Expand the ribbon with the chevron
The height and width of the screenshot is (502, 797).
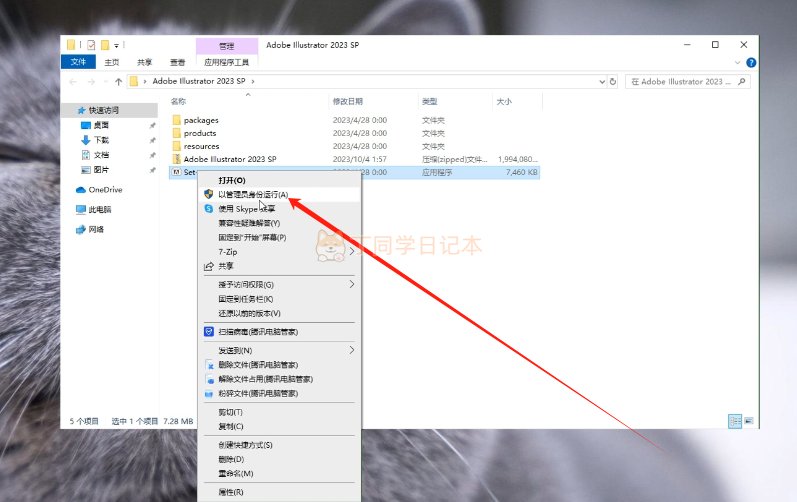click(738, 62)
